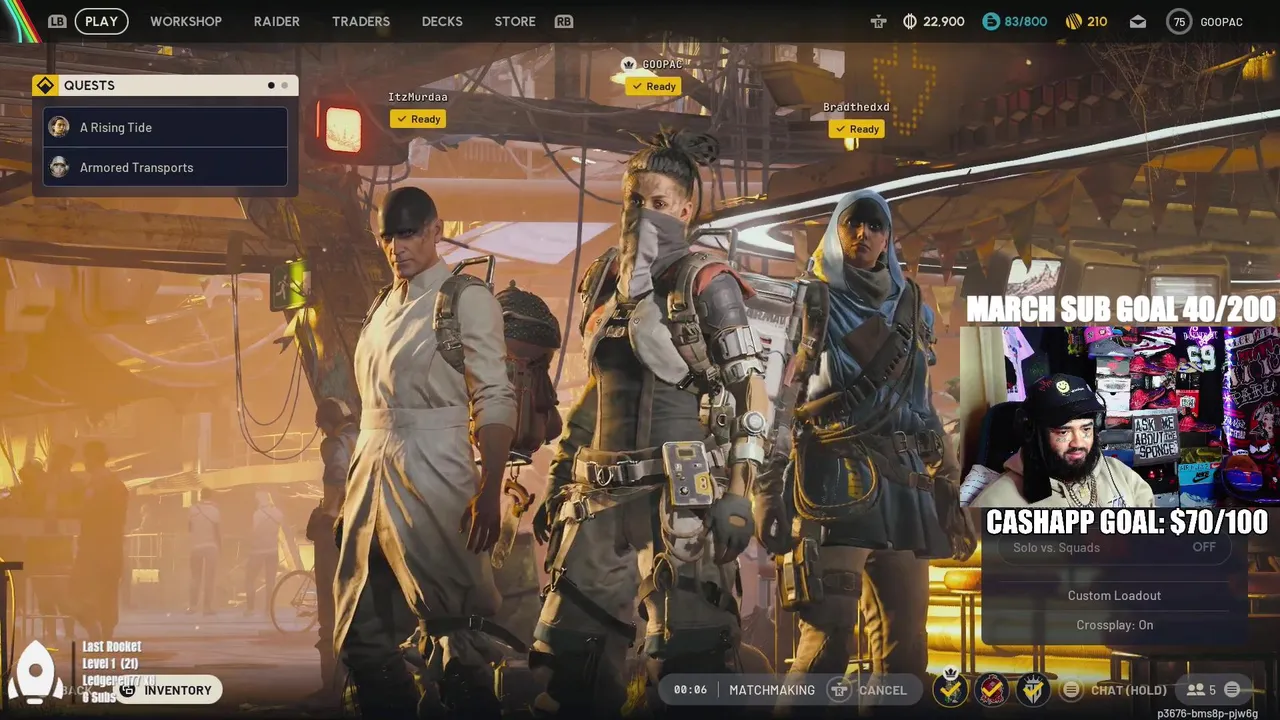Click the streamer webcam overlay
The height and width of the screenshot is (720, 1280).
tap(1120, 417)
